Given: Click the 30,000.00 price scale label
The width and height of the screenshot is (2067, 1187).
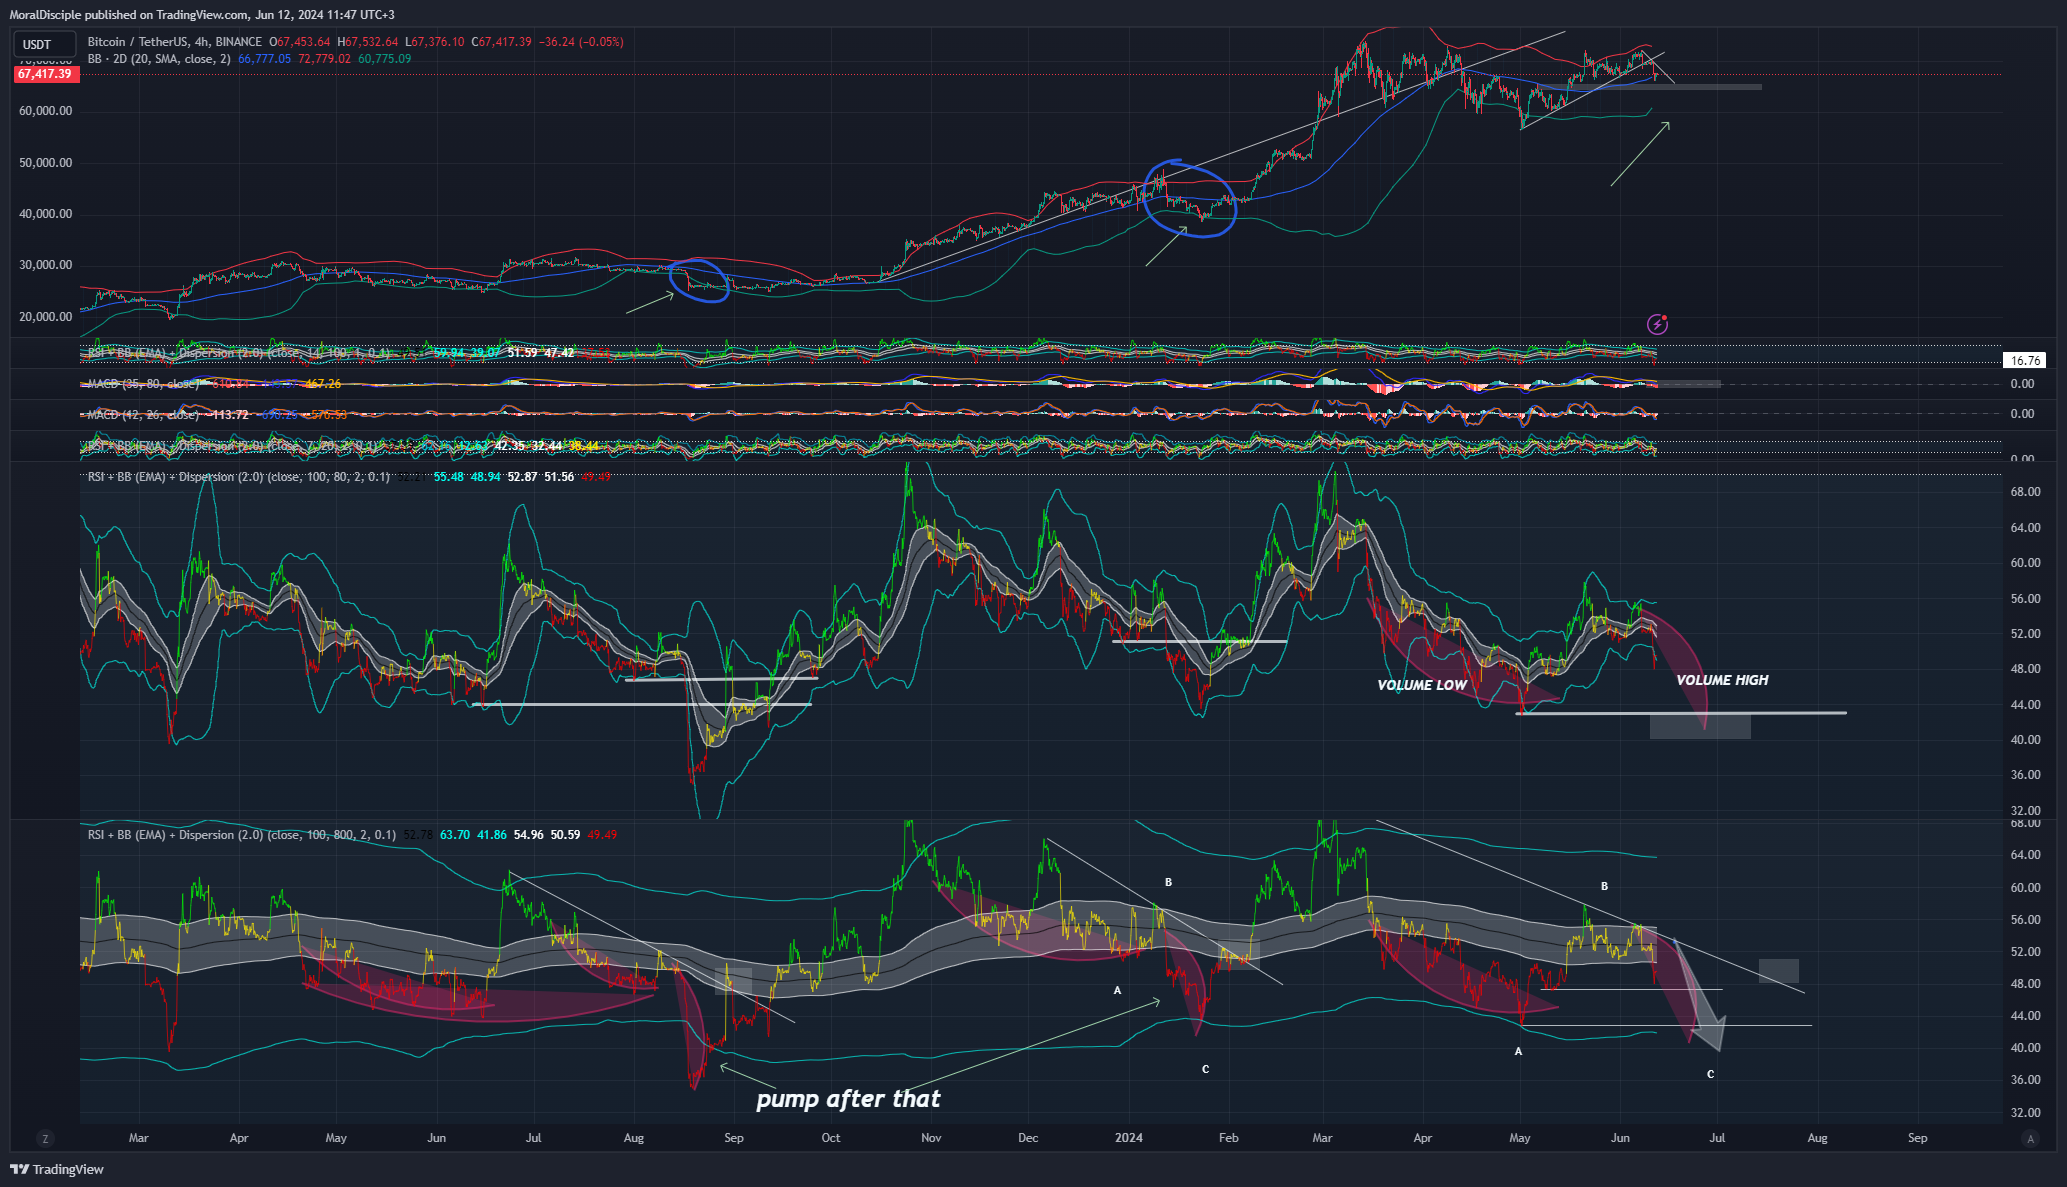Looking at the screenshot, I should [45, 265].
